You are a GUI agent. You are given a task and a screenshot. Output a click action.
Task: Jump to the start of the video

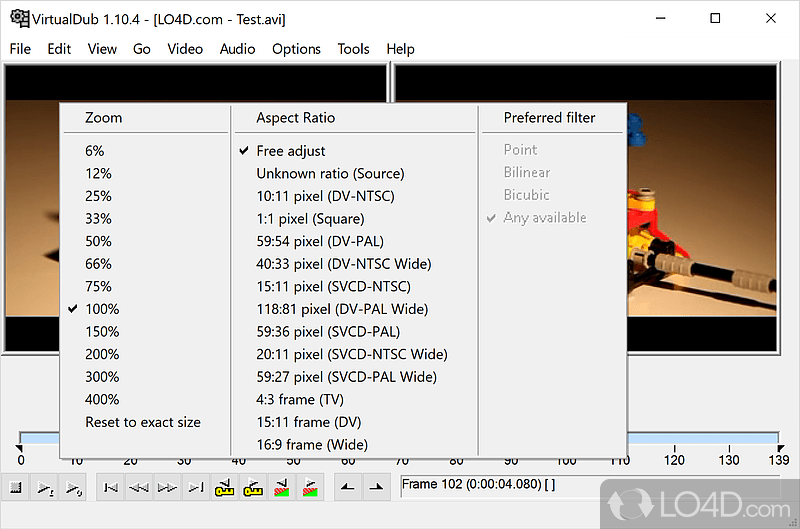[110, 488]
